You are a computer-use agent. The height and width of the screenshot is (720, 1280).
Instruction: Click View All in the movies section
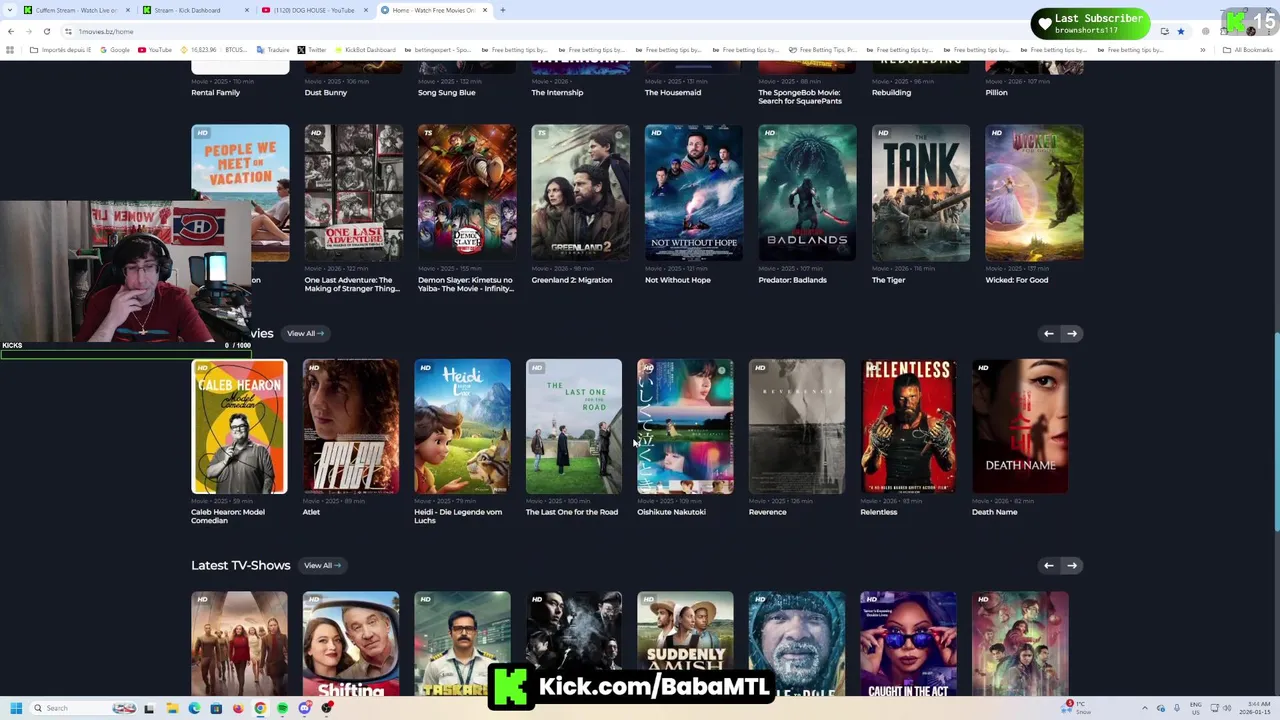click(x=305, y=333)
